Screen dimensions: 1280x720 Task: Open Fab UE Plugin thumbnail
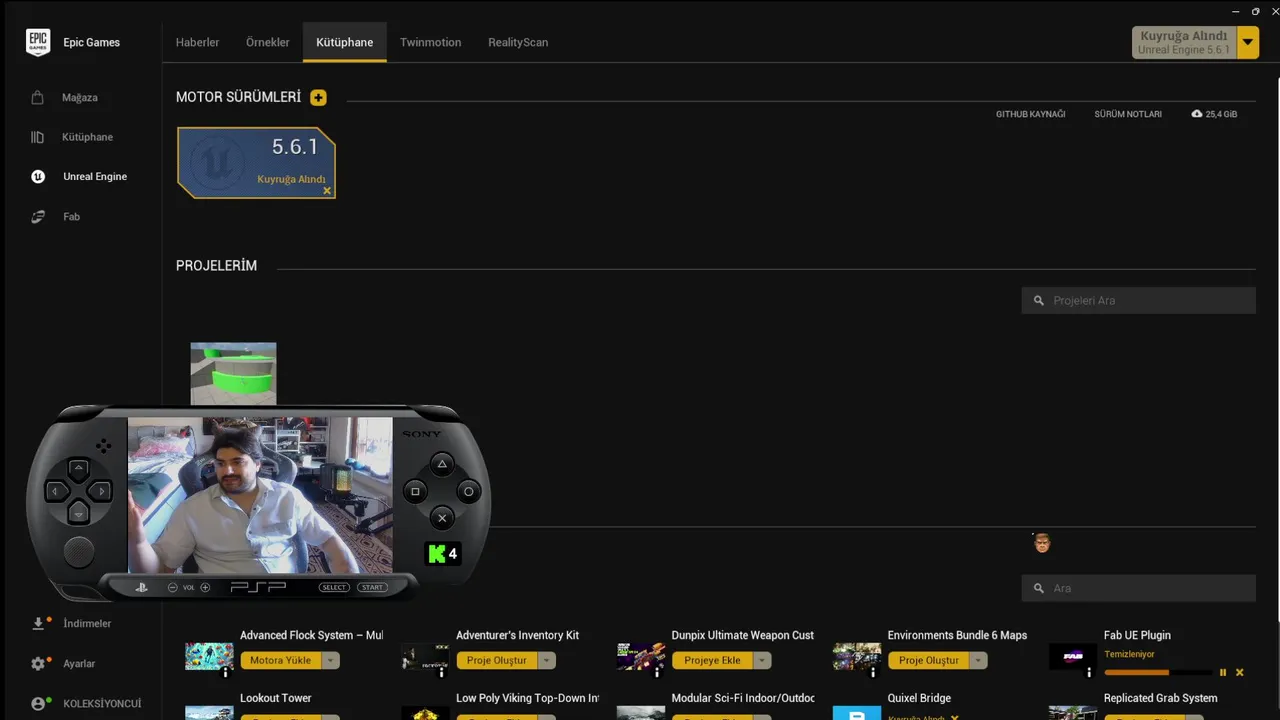point(1073,656)
